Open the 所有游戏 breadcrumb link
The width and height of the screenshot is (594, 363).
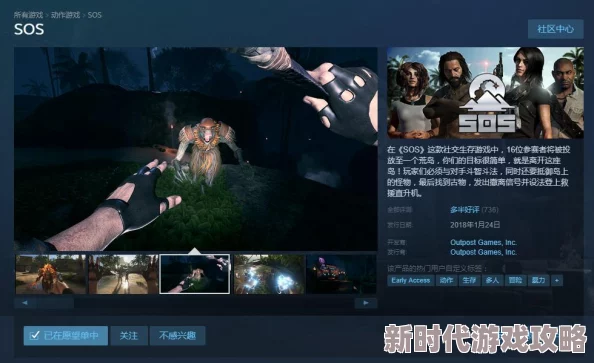tap(28, 15)
